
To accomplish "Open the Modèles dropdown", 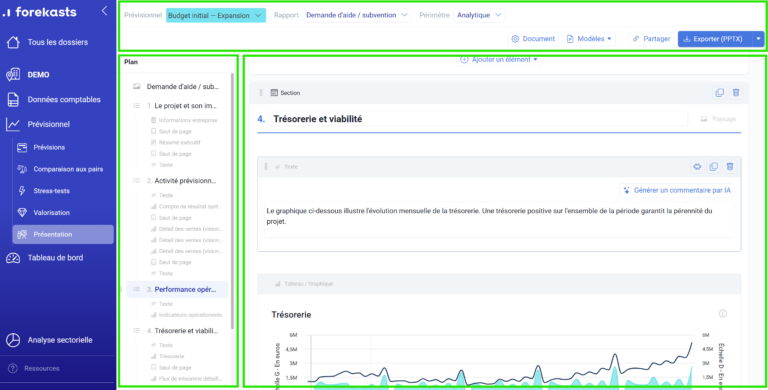I will coord(589,39).
